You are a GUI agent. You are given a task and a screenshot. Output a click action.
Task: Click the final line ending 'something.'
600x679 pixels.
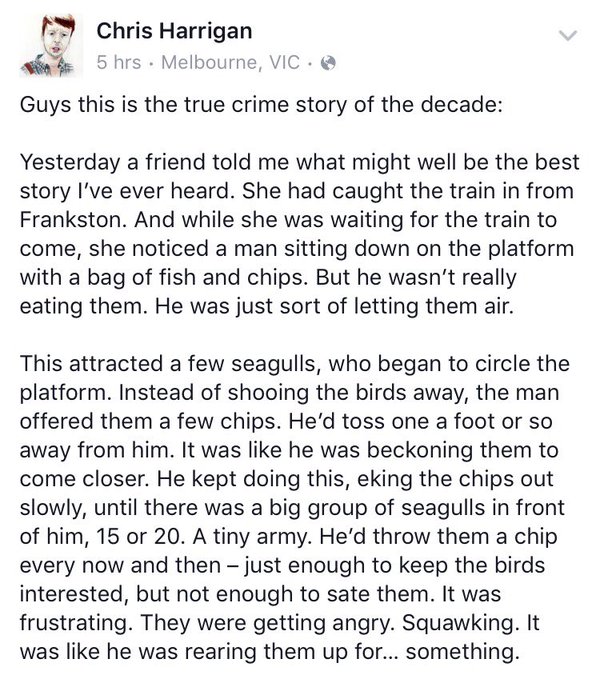click(x=269, y=652)
